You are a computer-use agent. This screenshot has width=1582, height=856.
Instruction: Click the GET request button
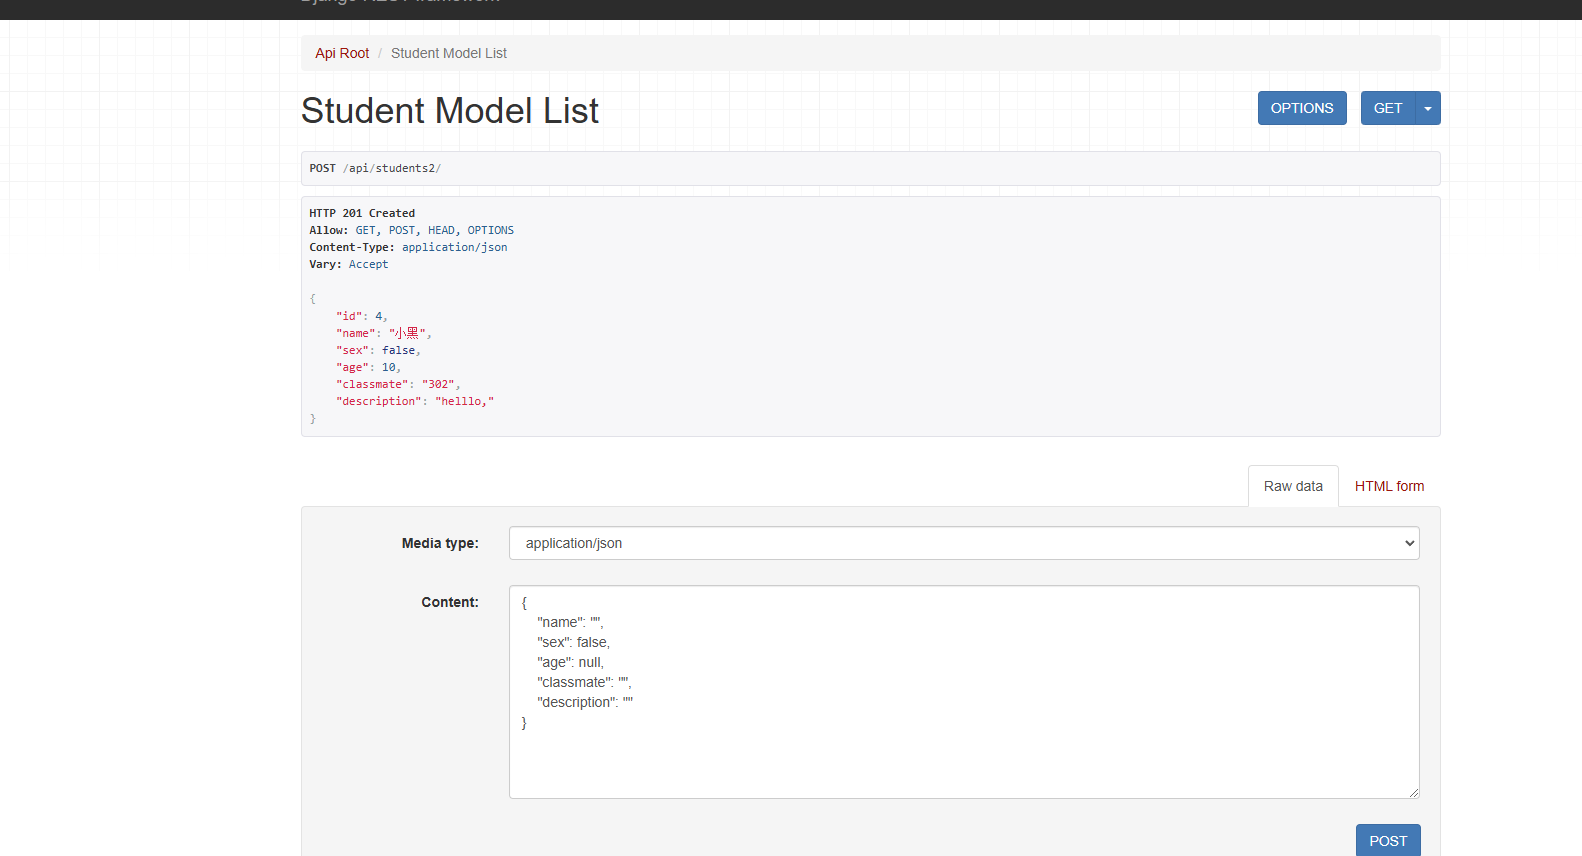1387,108
